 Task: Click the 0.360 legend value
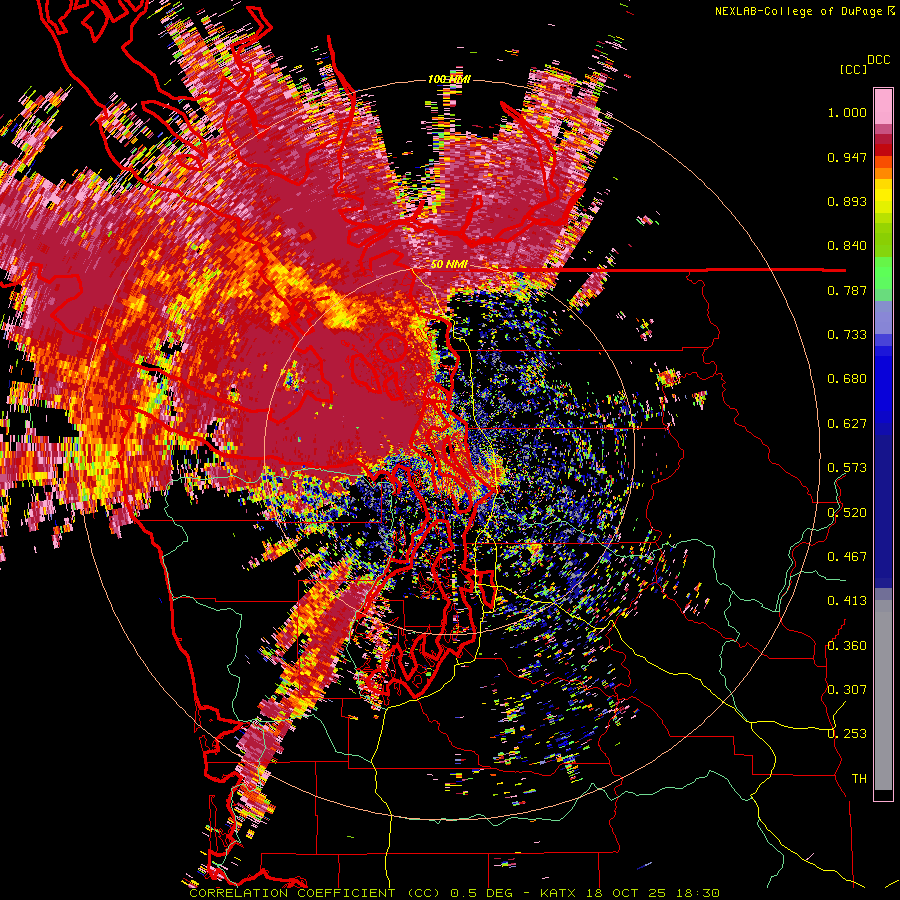(847, 646)
